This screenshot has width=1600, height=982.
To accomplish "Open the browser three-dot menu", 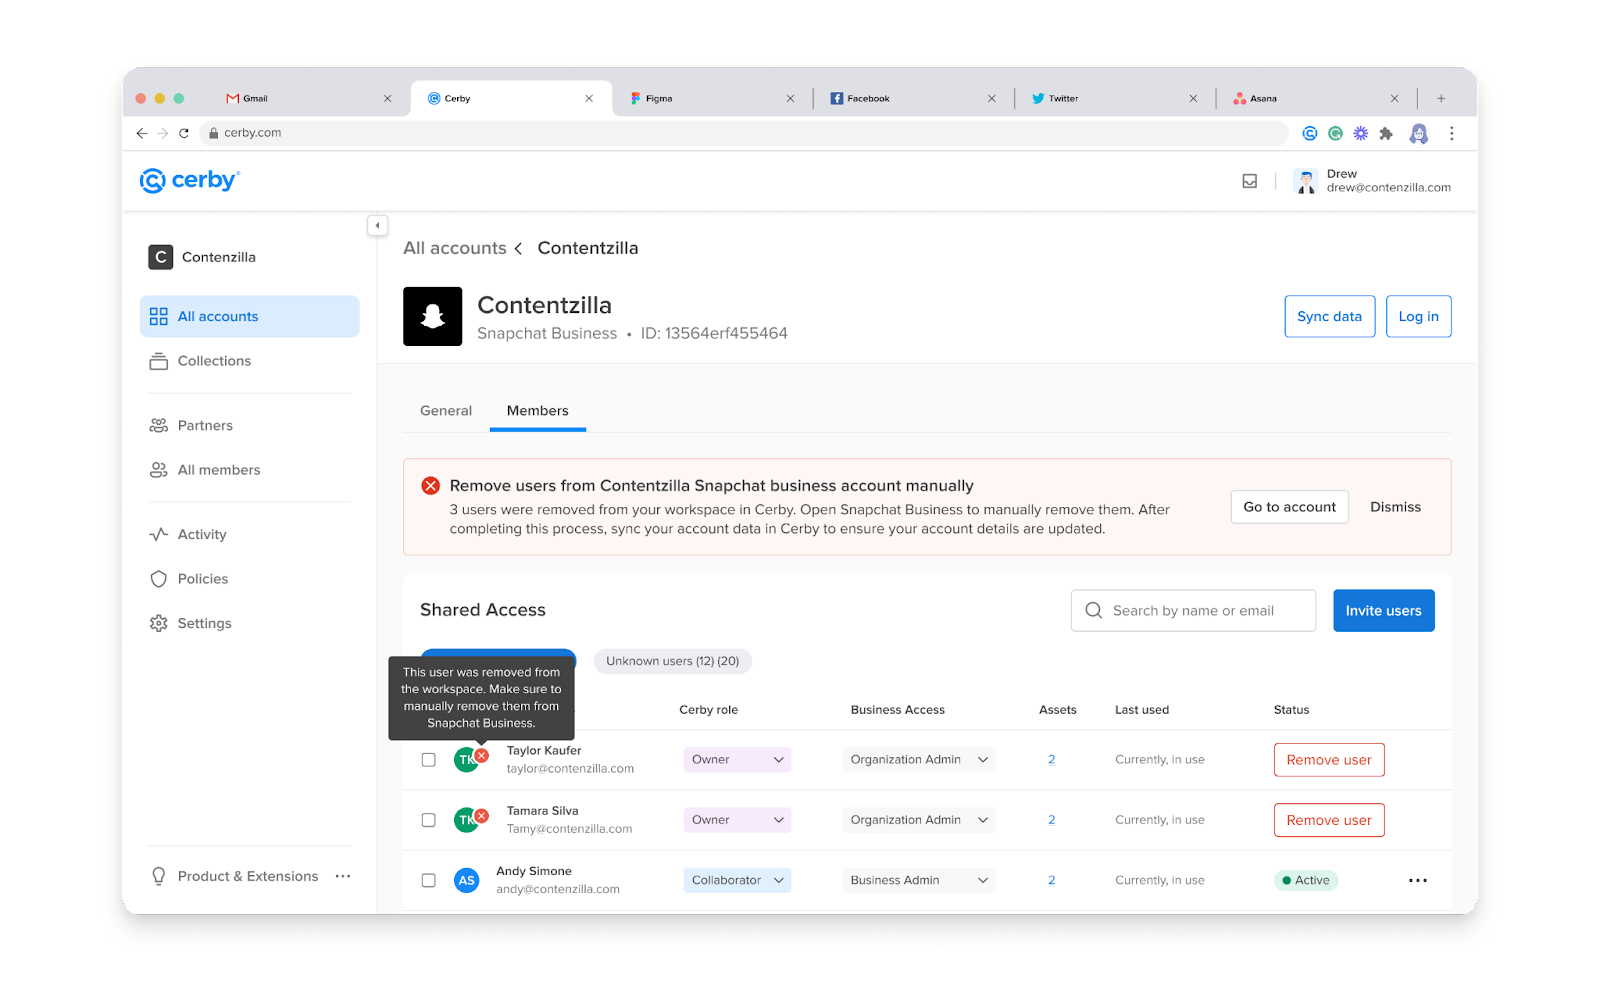I will (x=1451, y=133).
